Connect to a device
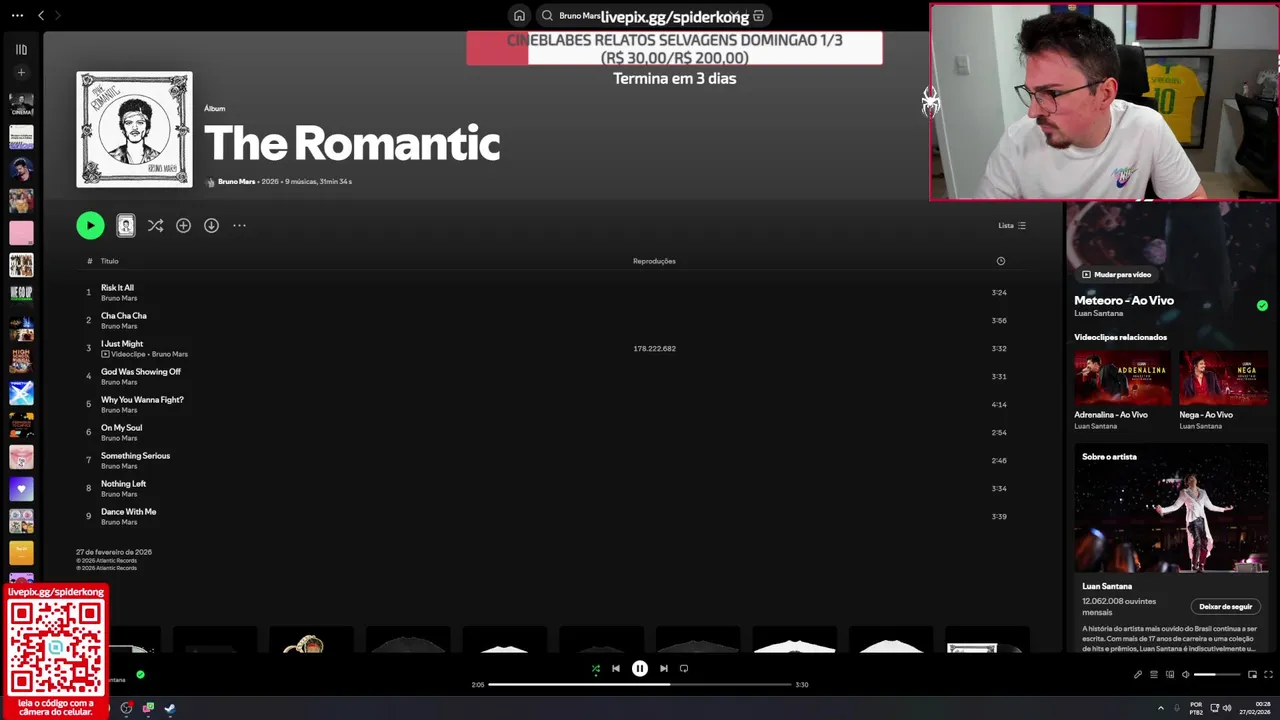1280x720 pixels. [1170, 675]
